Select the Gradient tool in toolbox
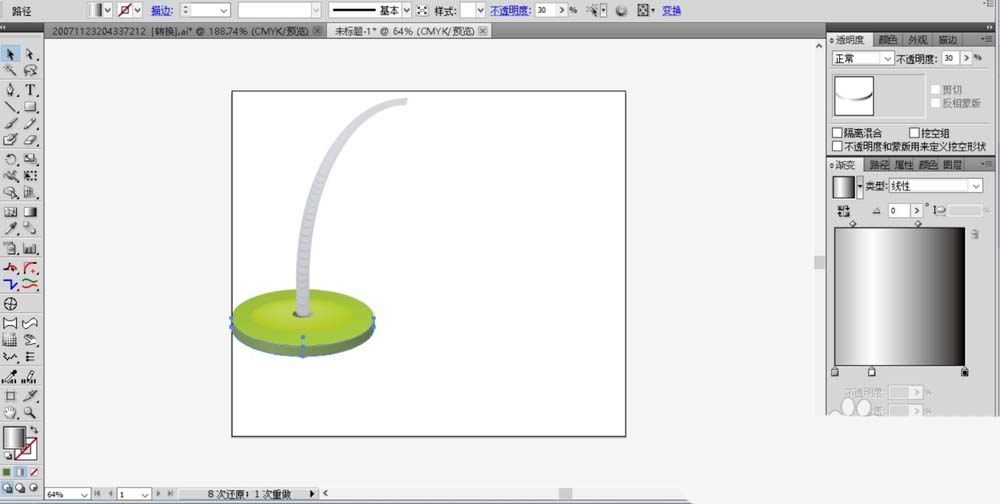Screen dimensions: 1000x504 coord(30,212)
